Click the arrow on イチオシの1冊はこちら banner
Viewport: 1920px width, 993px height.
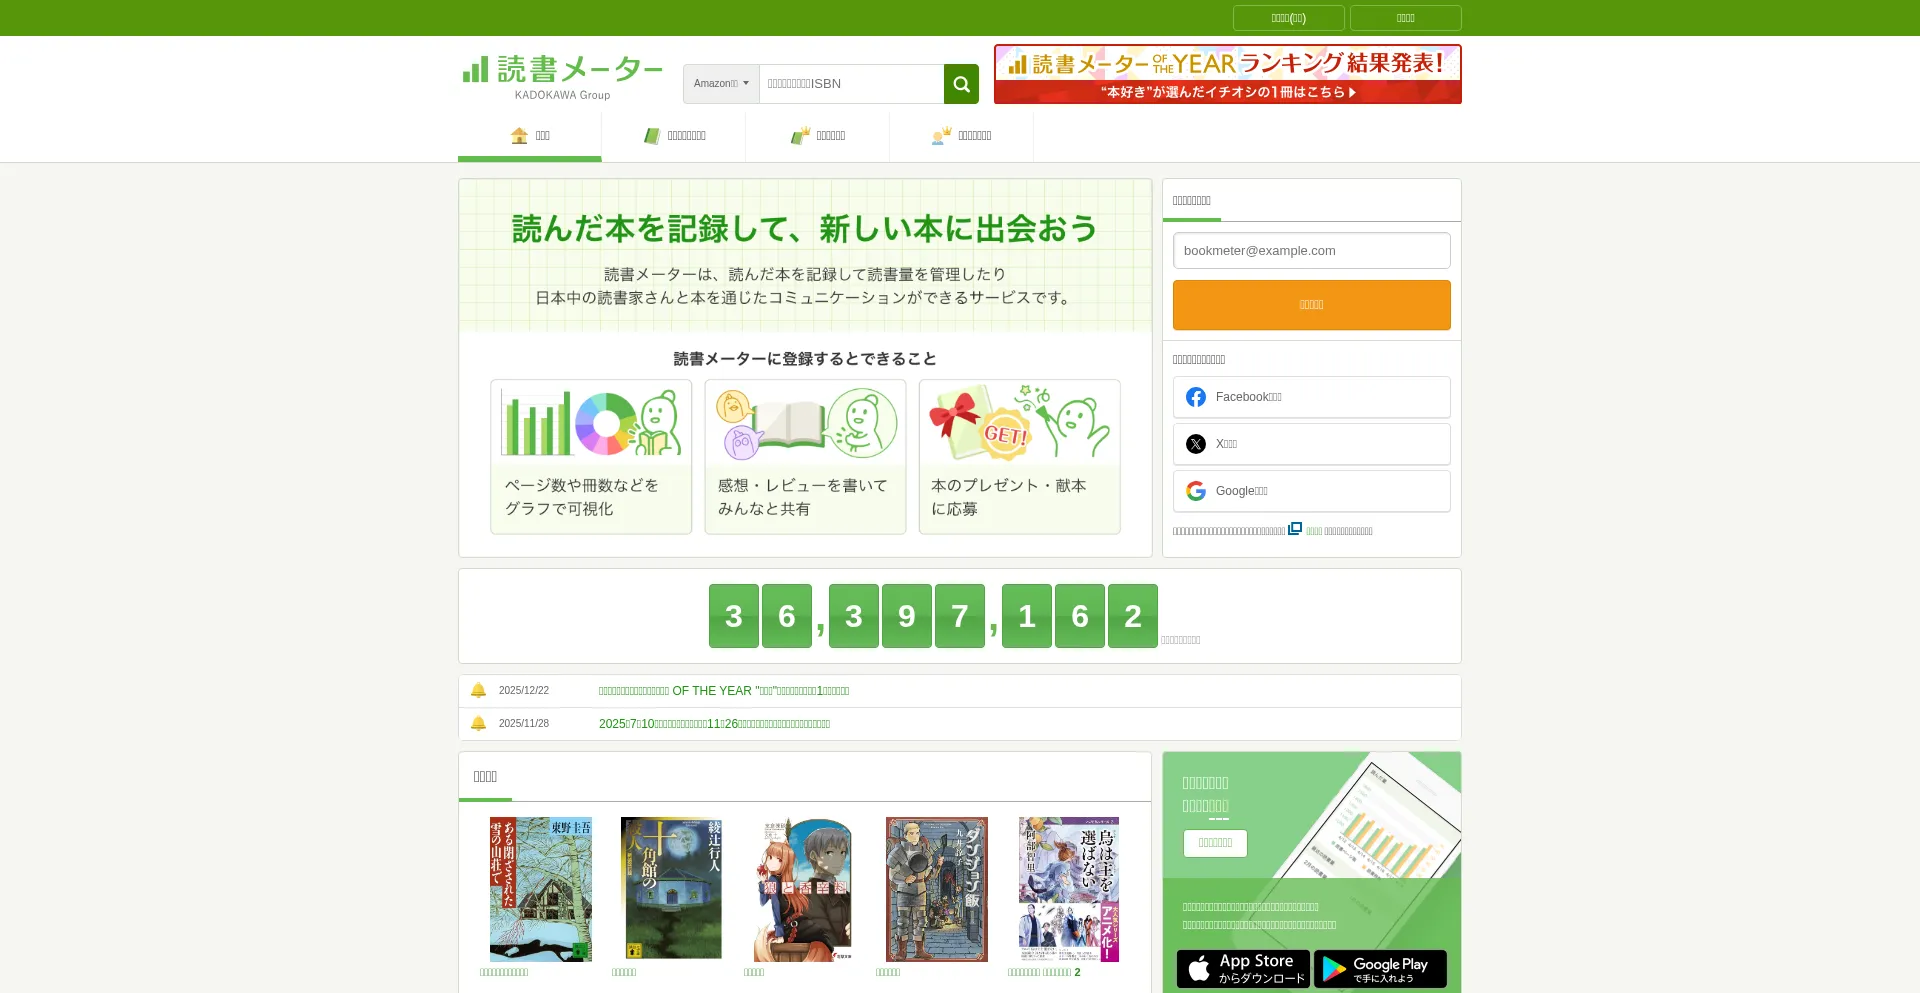[1353, 92]
